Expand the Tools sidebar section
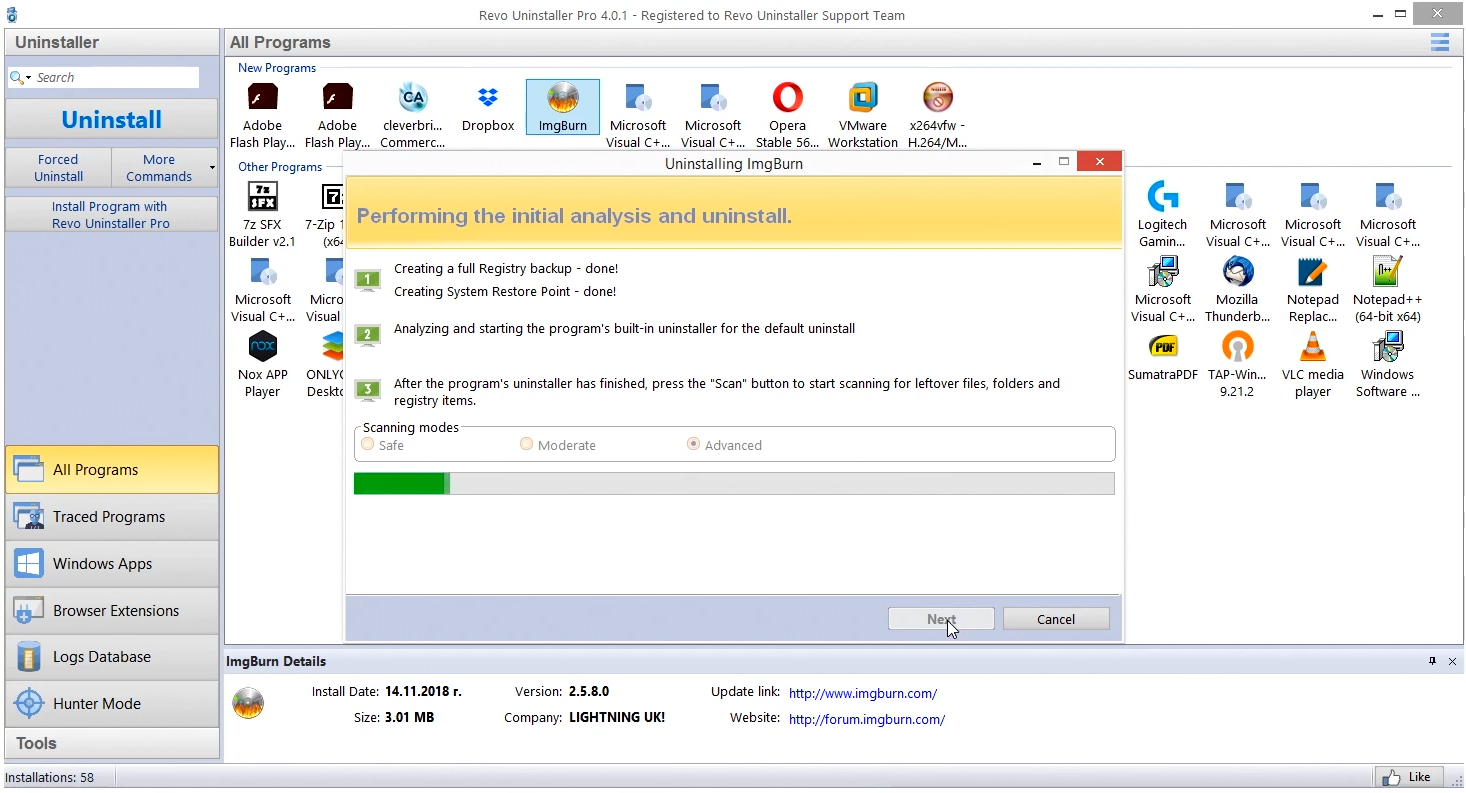Viewport: 1466px width, 793px height. (112, 743)
